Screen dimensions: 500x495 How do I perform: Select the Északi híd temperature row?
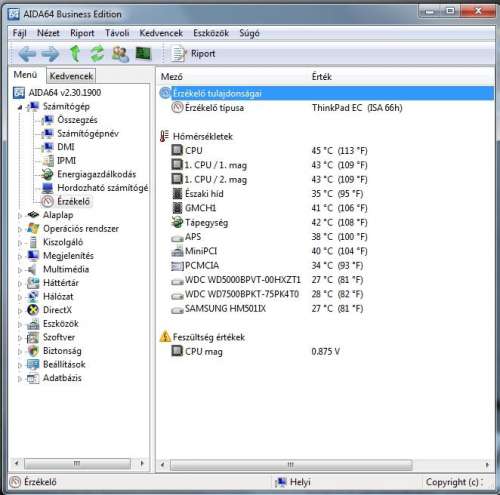[326, 194]
